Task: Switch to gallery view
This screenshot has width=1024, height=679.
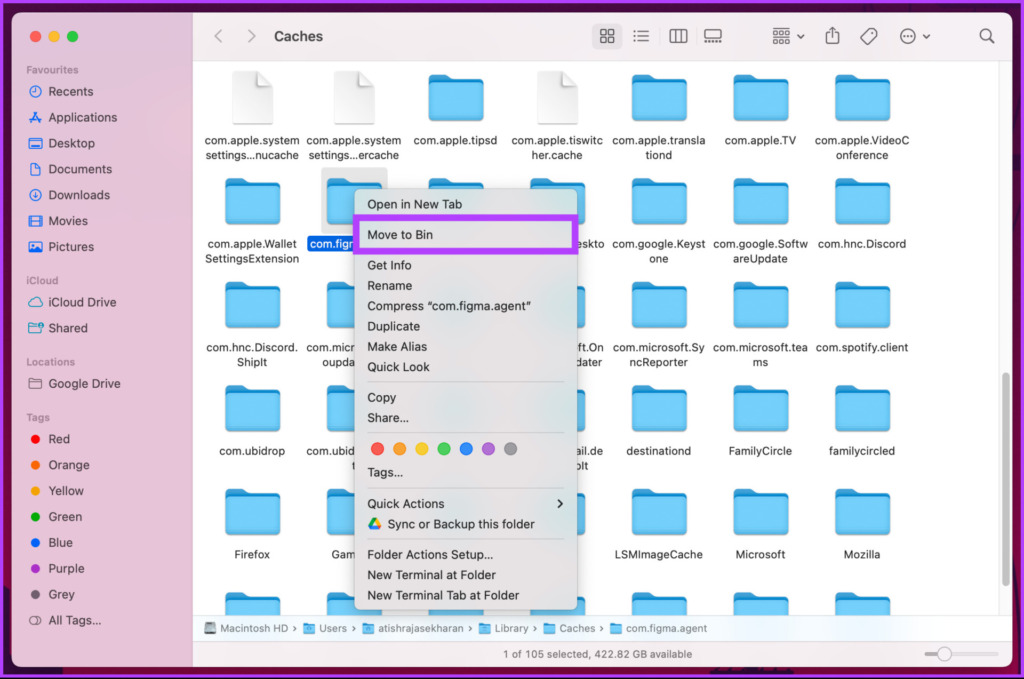Action: (712, 36)
